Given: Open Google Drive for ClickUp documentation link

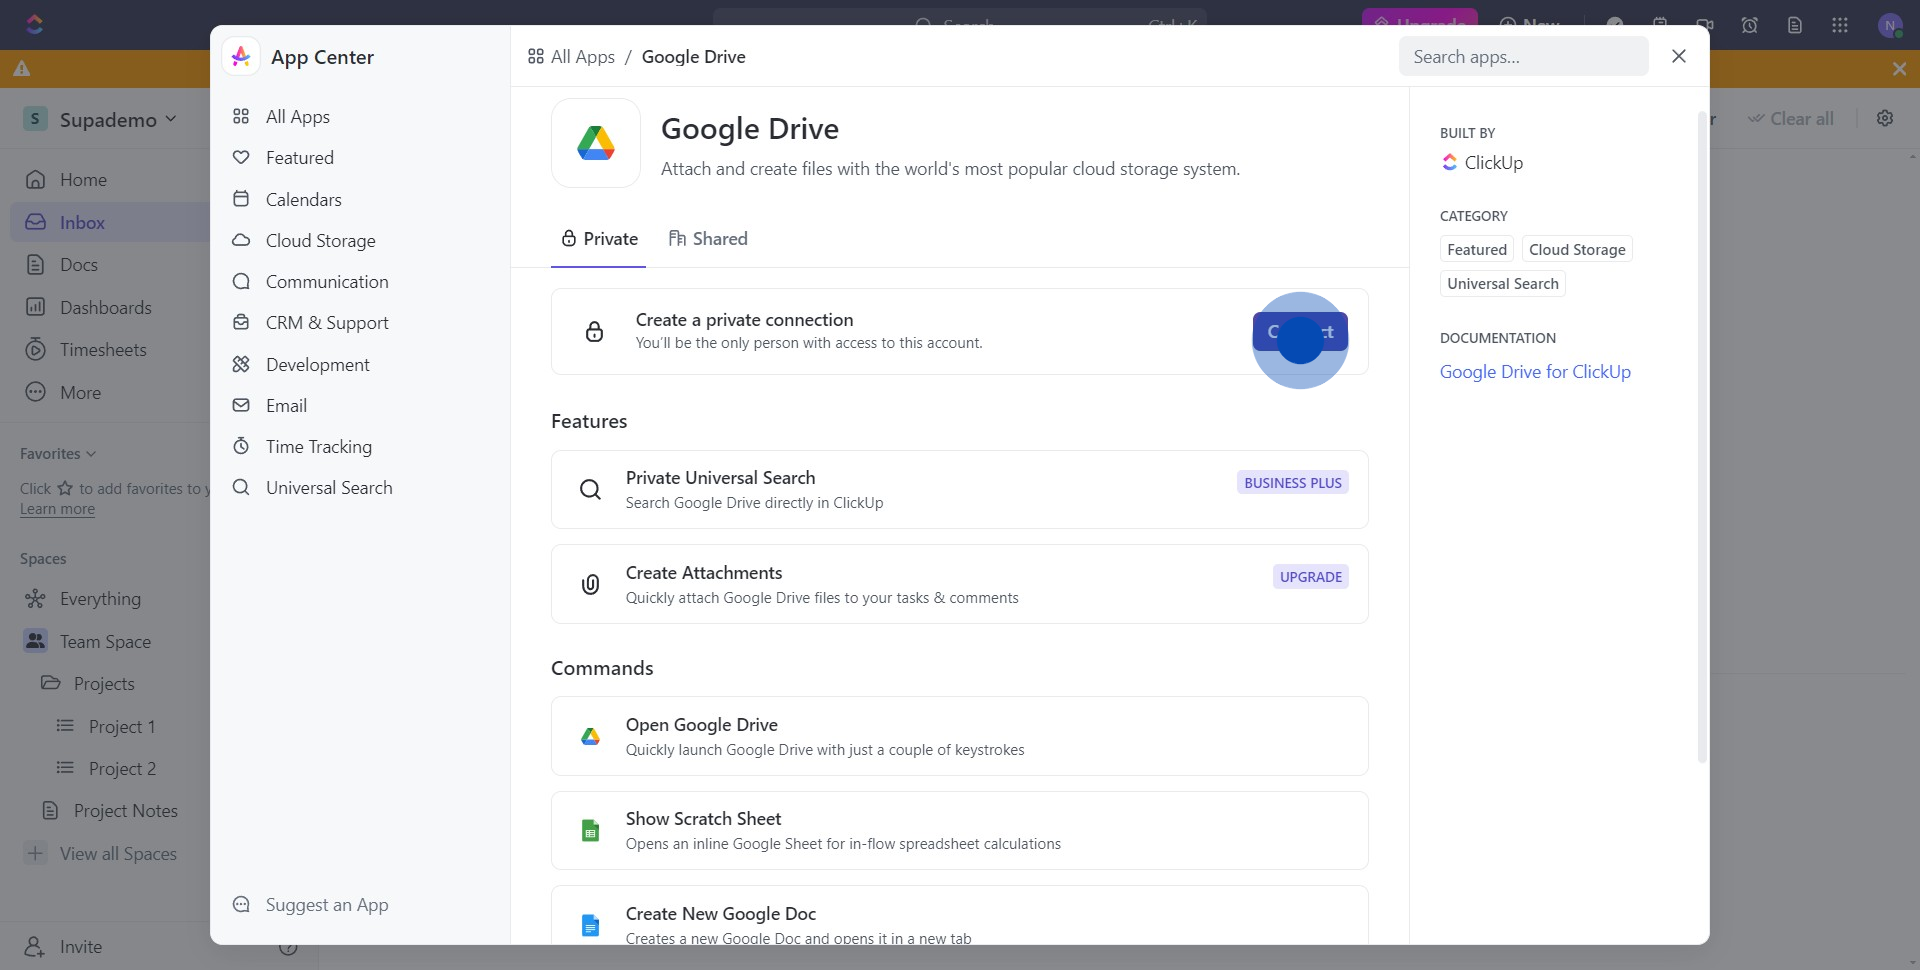Looking at the screenshot, I should coord(1534,372).
